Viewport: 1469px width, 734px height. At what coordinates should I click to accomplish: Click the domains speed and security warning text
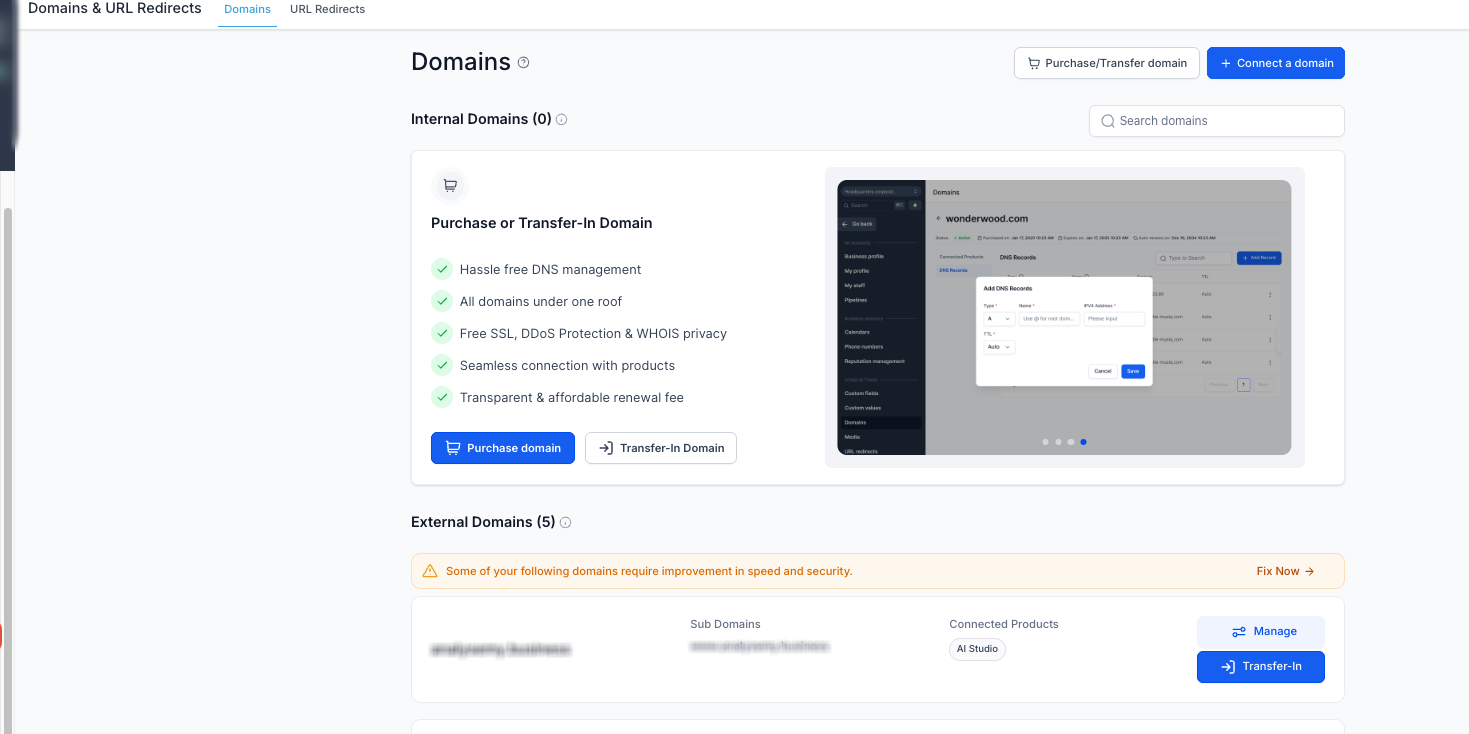tap(649, 571)
